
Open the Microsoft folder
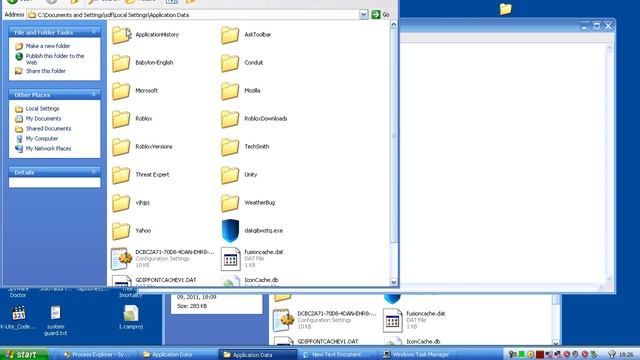pos(135,91)
